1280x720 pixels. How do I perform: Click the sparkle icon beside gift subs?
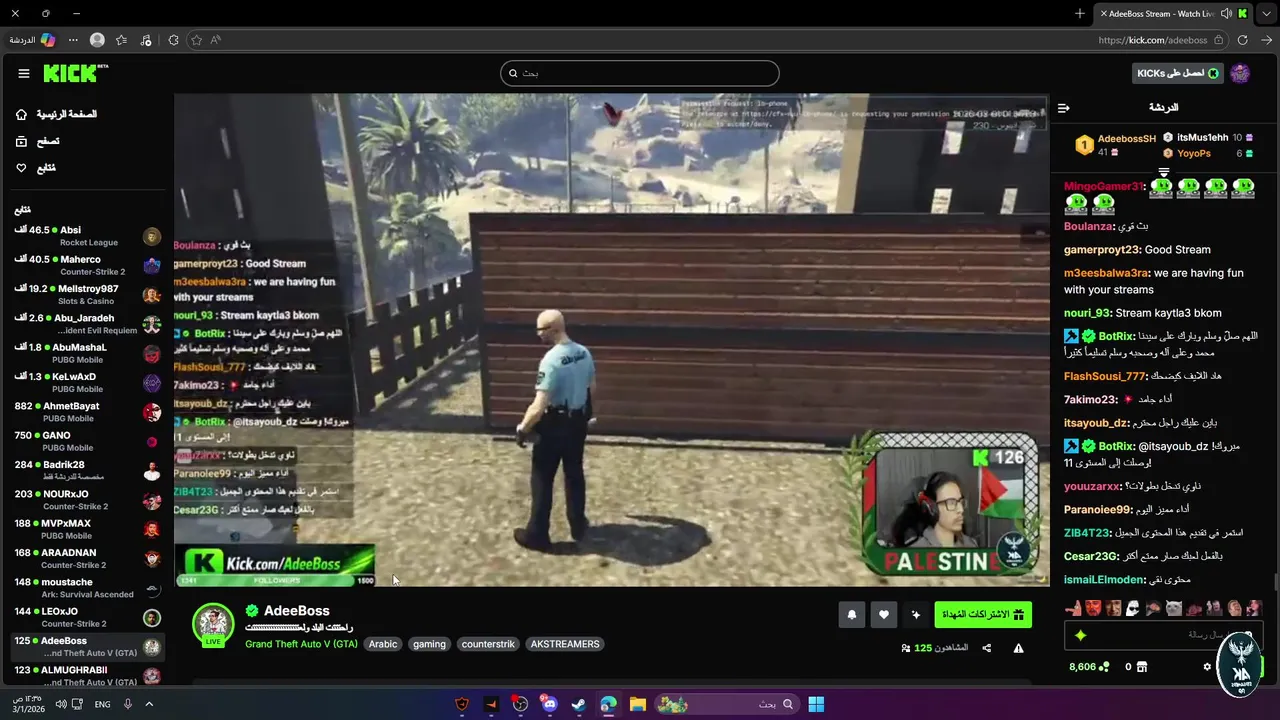(915, 615)
